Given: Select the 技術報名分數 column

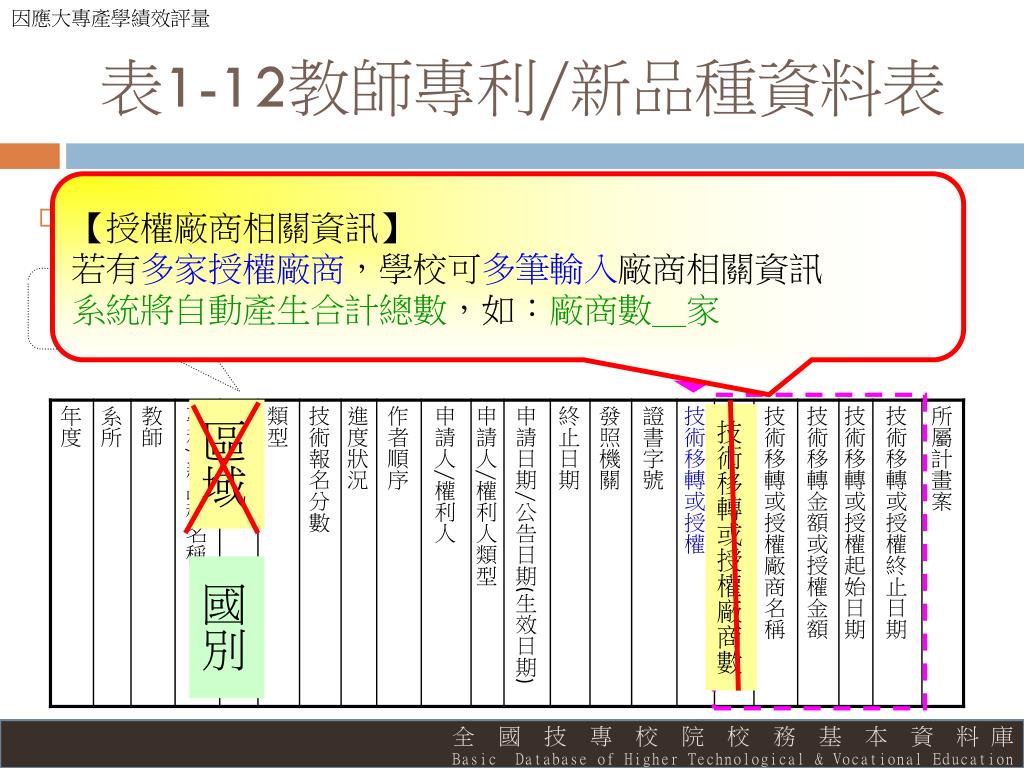Looking at the screenshot, I should point(319,469).
